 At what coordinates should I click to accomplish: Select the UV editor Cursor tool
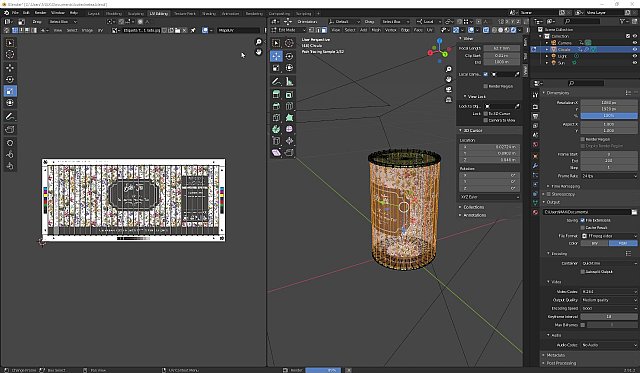pos(10,54)
